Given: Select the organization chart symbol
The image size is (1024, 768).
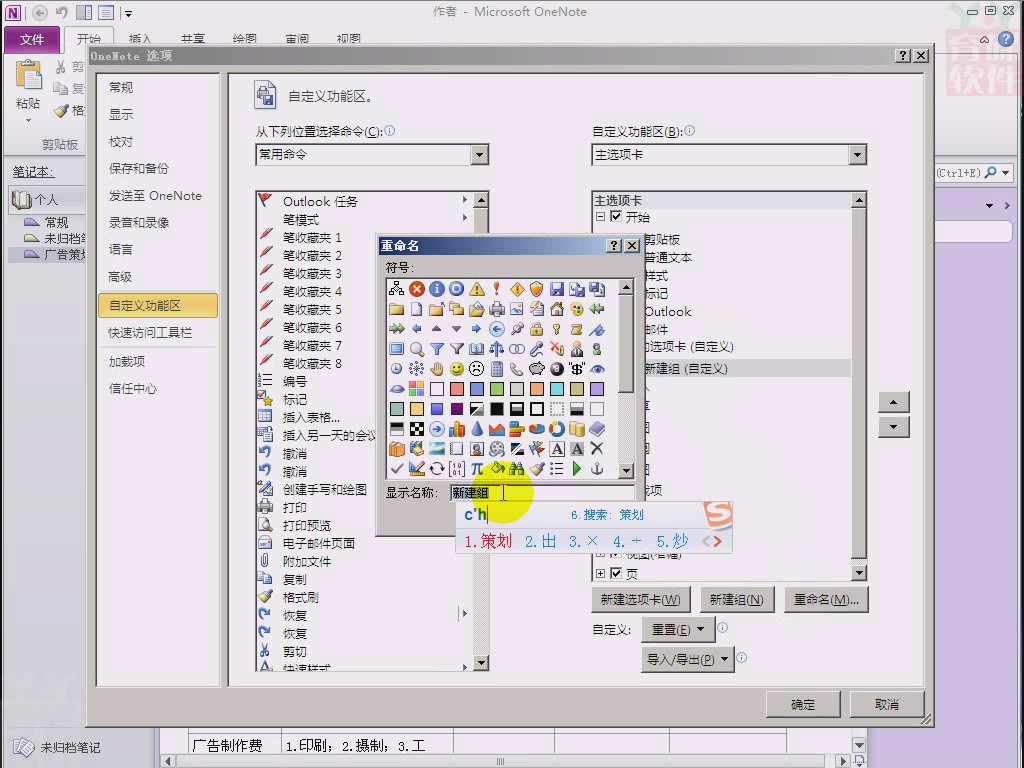Looking at the screenshot, I should pos(396,289).
